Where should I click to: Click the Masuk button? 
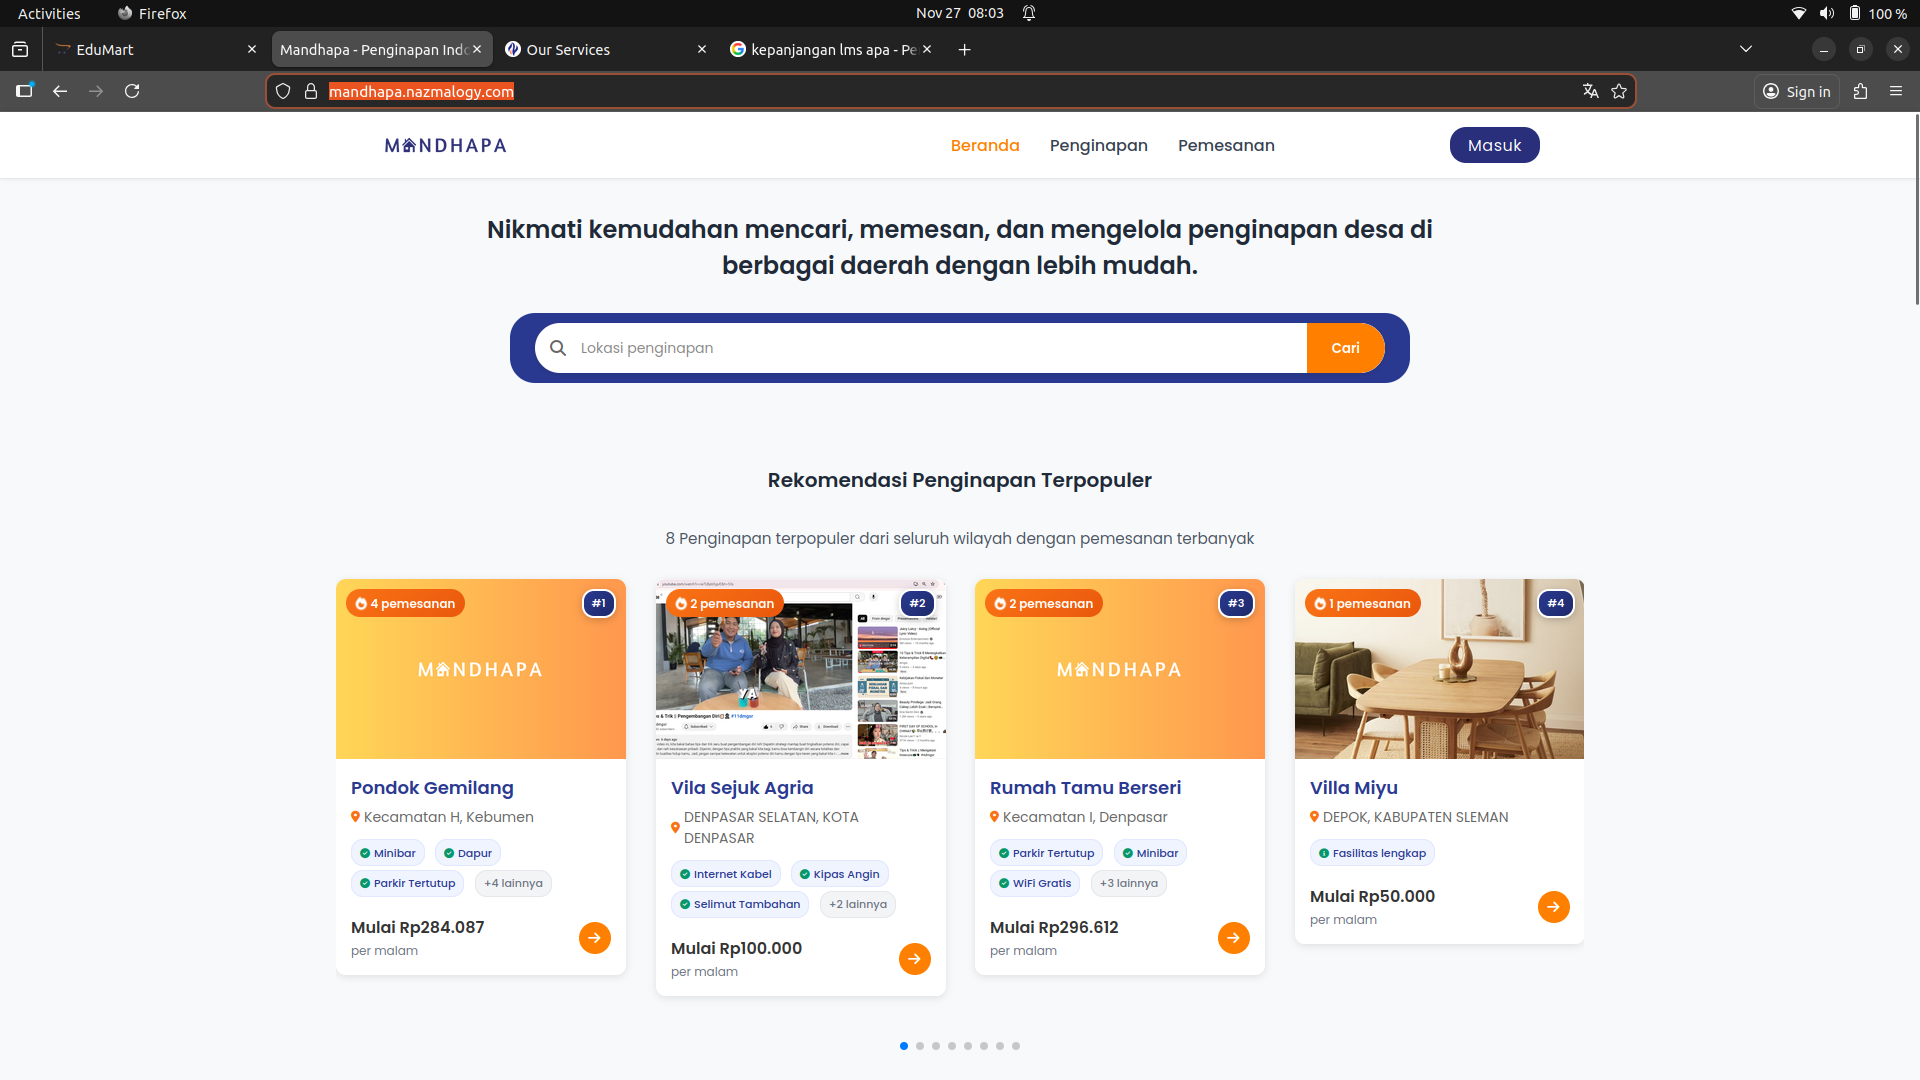tap(1494, 145)
